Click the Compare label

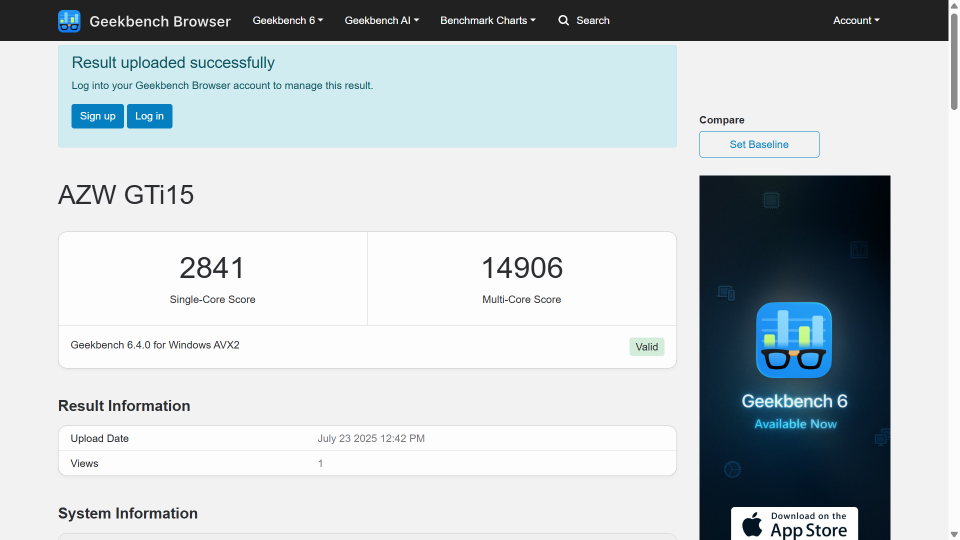pyautogui.click(x=722, y=120)
